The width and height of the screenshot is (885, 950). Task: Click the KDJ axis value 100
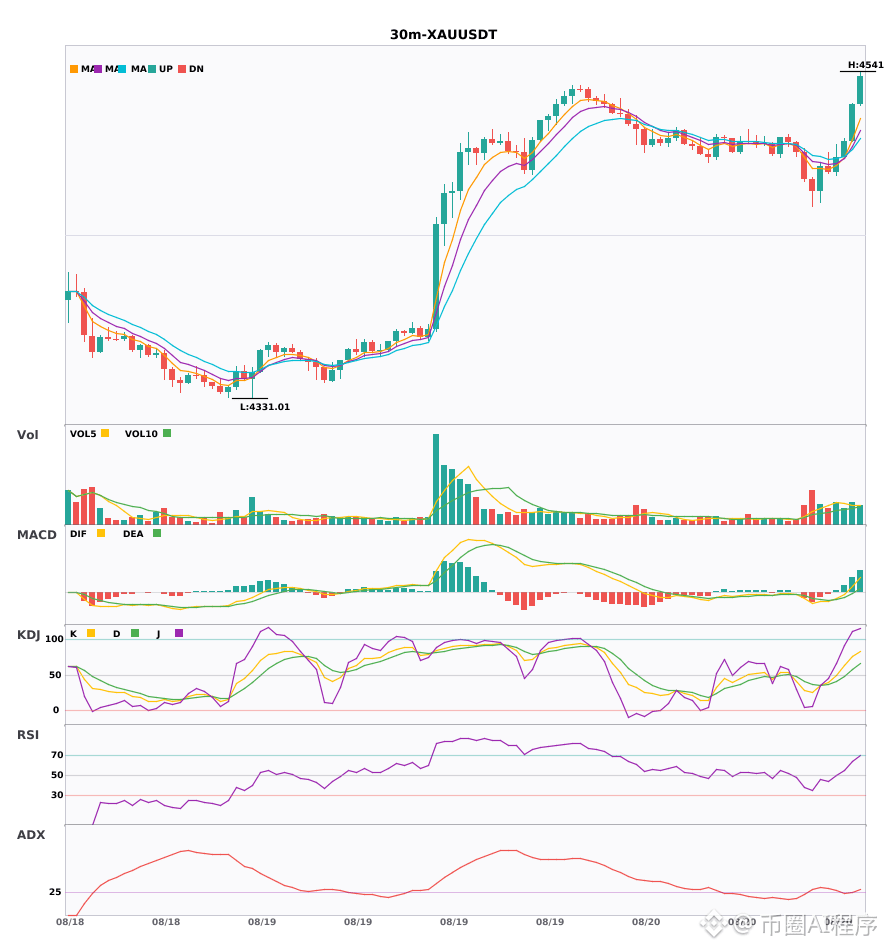click(x=55, y=639)
